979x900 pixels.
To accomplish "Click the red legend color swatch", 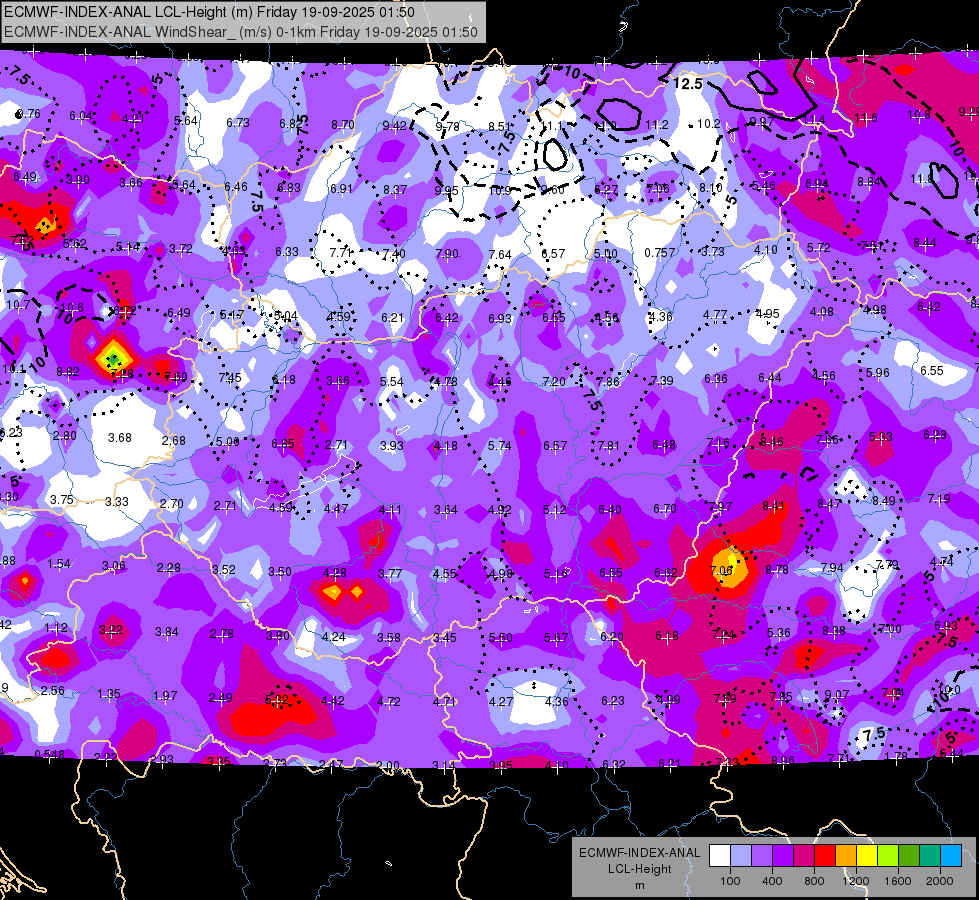I will click(825, 856).
